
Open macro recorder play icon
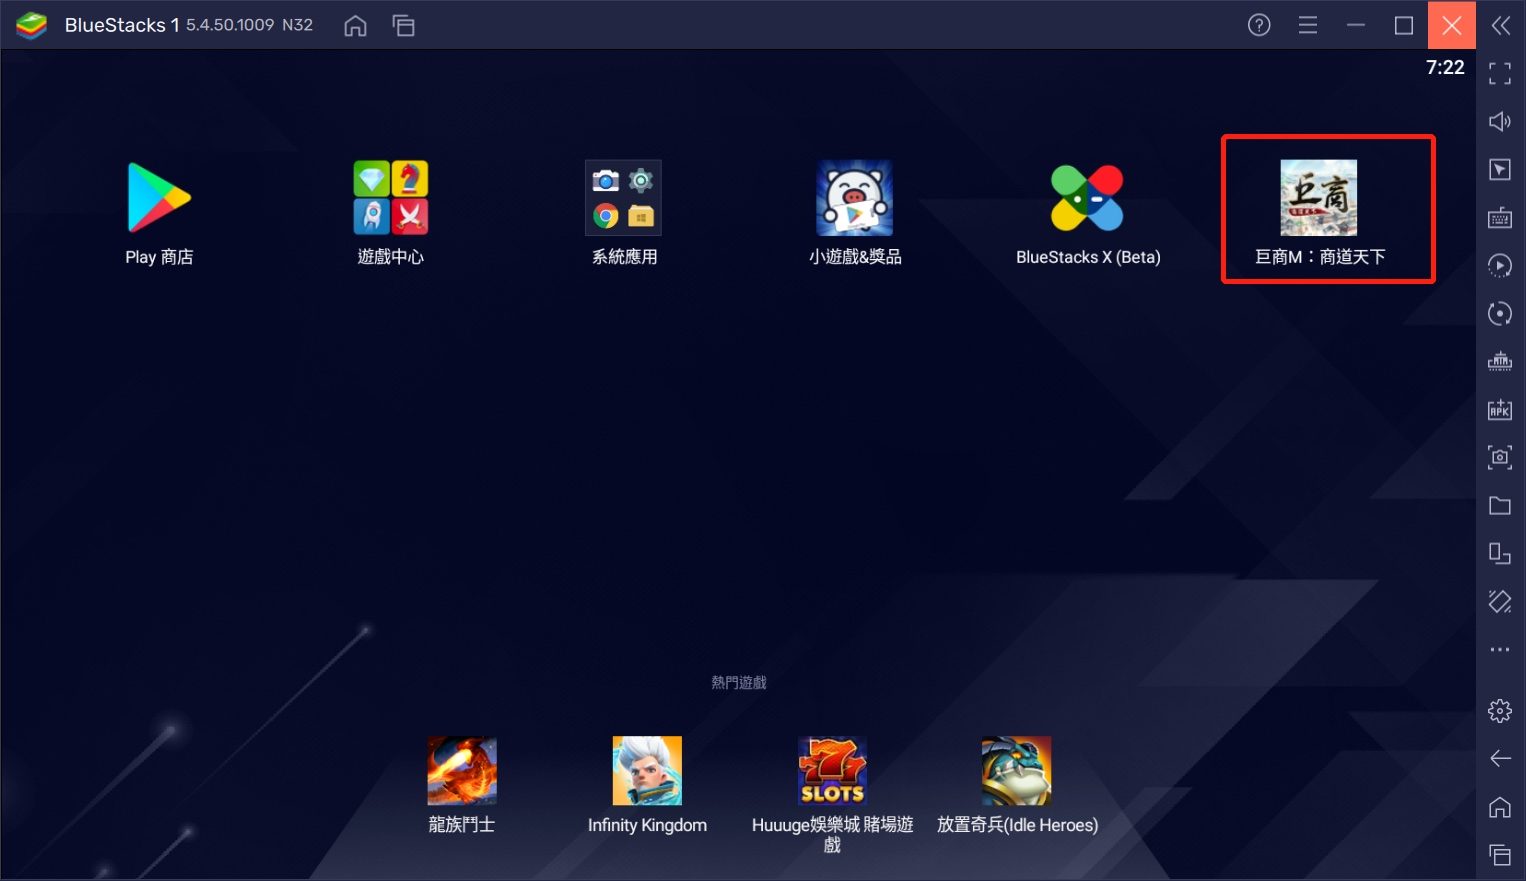point(1500,265)
